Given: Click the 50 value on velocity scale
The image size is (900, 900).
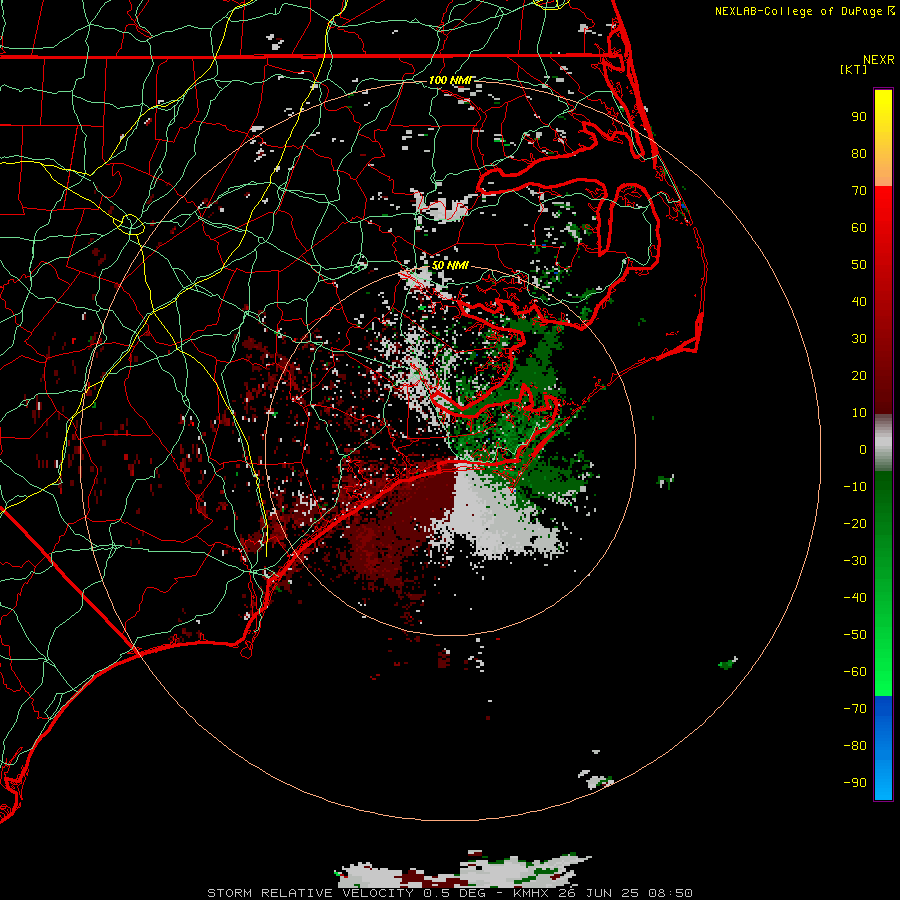Looking at the screenshot, I should point(859,265).
